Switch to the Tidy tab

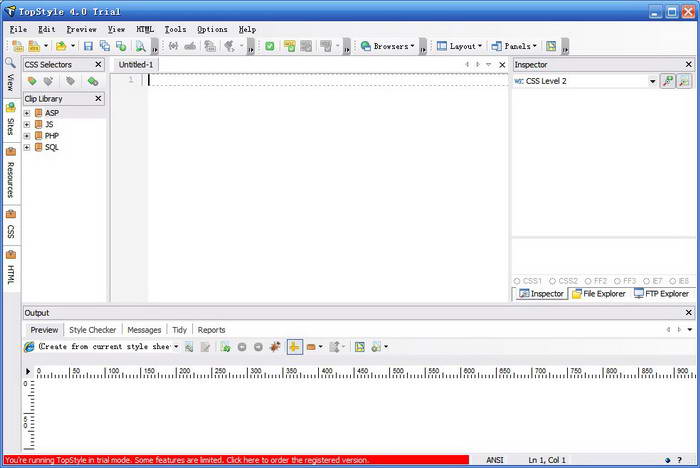tap(179, 330)
